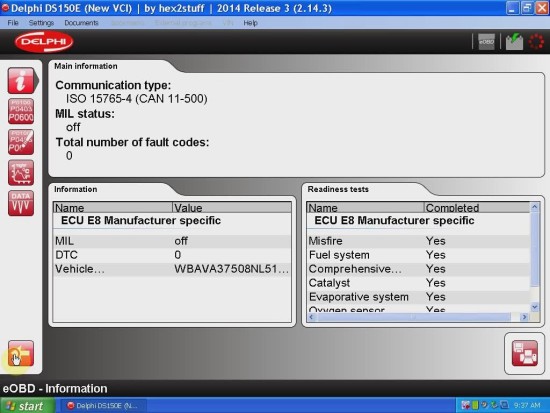Viewport: 550px width, 413px height.
Task: Click the eOBD toolbar icon
Action: pyautogui.click(x=487, y=42)
